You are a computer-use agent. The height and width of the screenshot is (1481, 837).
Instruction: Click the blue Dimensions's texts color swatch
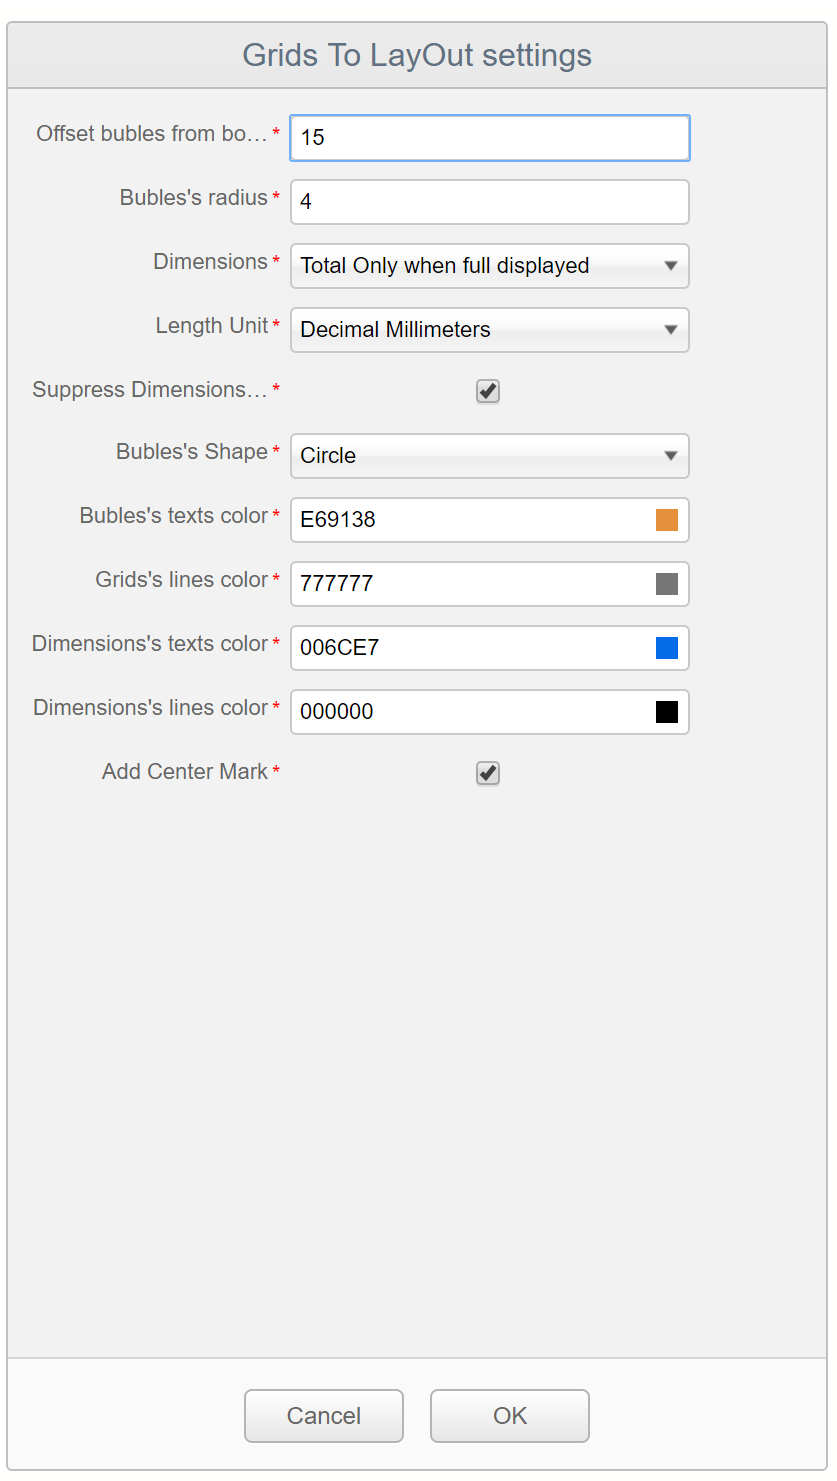[x=667, y=648]
